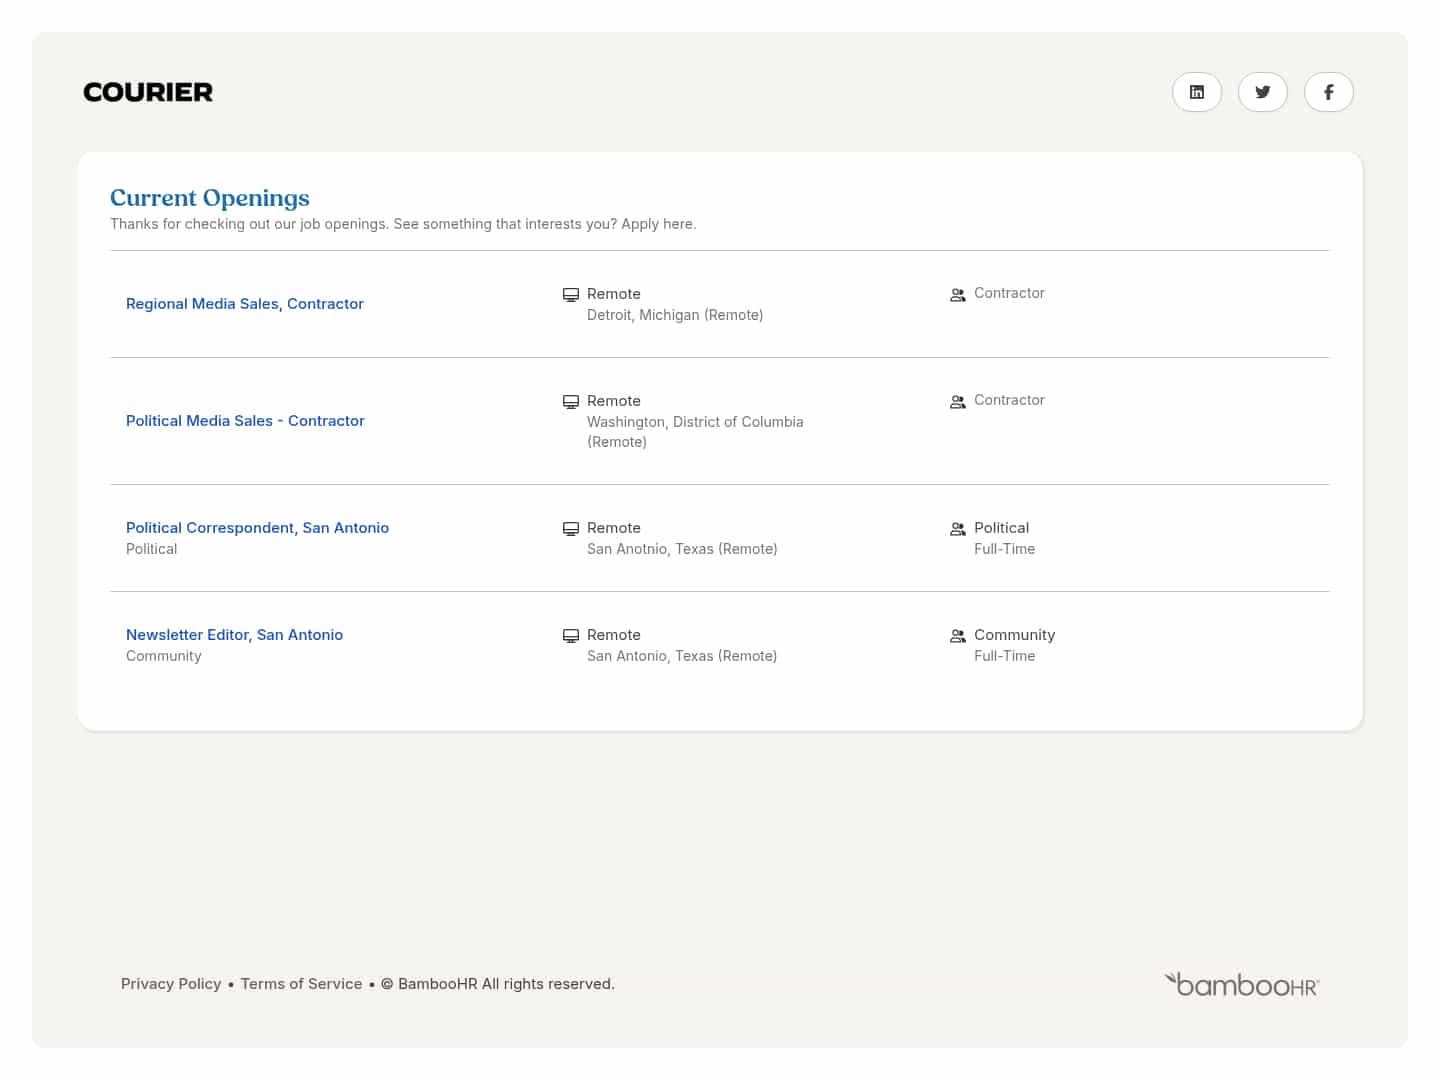
Task: Open the Terms of Service page
Action: click(x=301, y=983)
